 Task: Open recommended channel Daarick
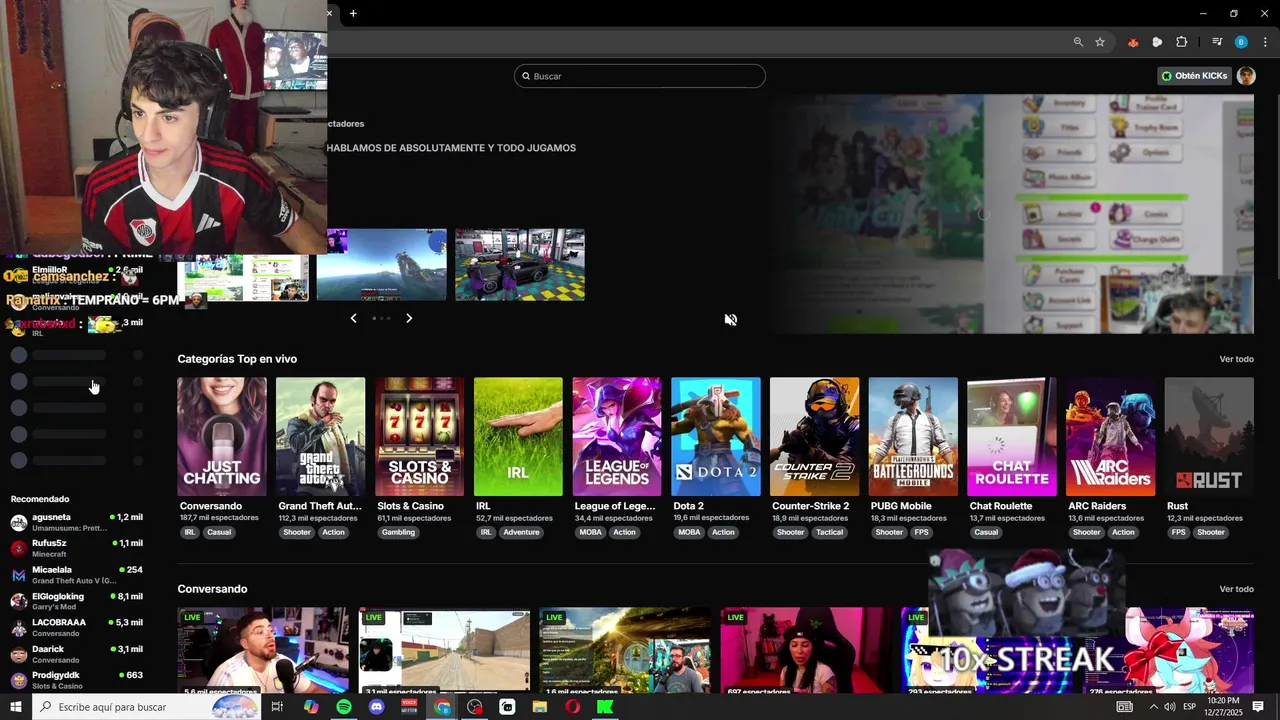(x=78, y=654)
